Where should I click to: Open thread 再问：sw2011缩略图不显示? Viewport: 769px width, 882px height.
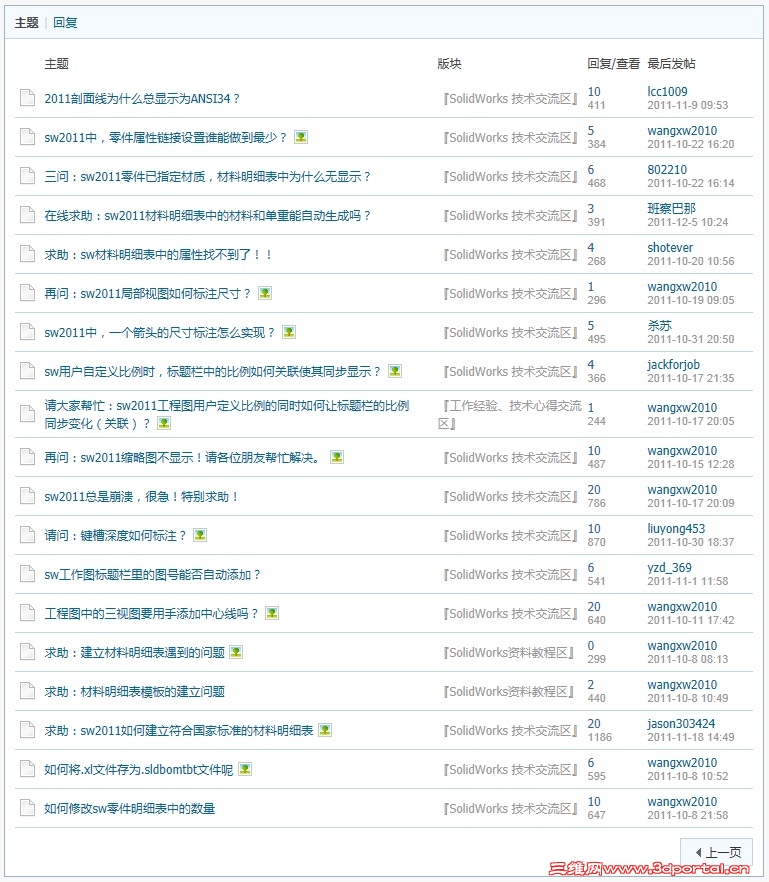183,457
